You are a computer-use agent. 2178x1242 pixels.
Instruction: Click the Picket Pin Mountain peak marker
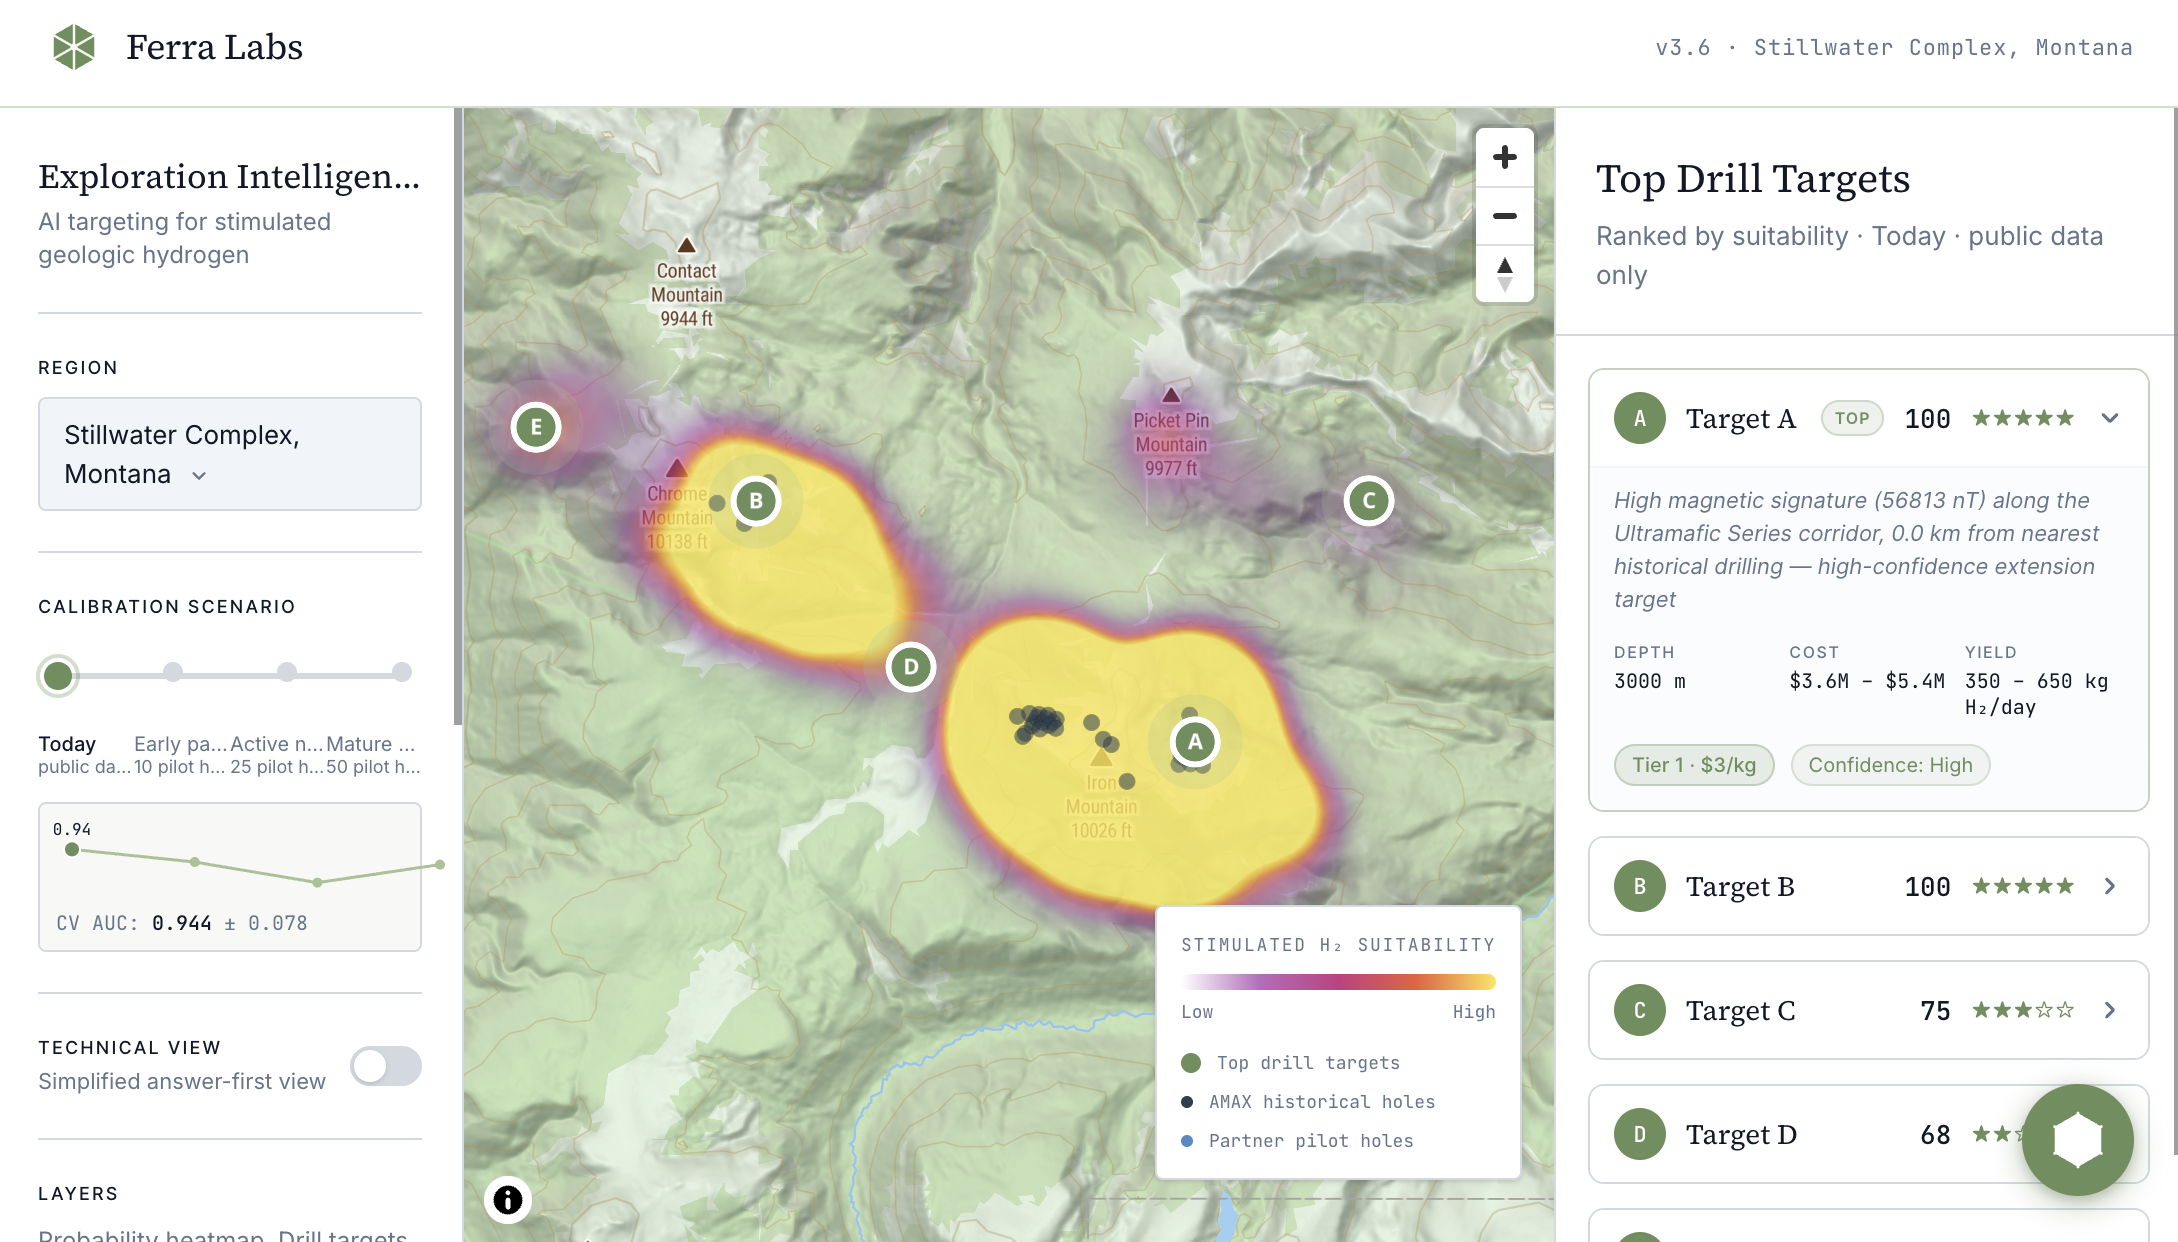tap(1171, 394)
